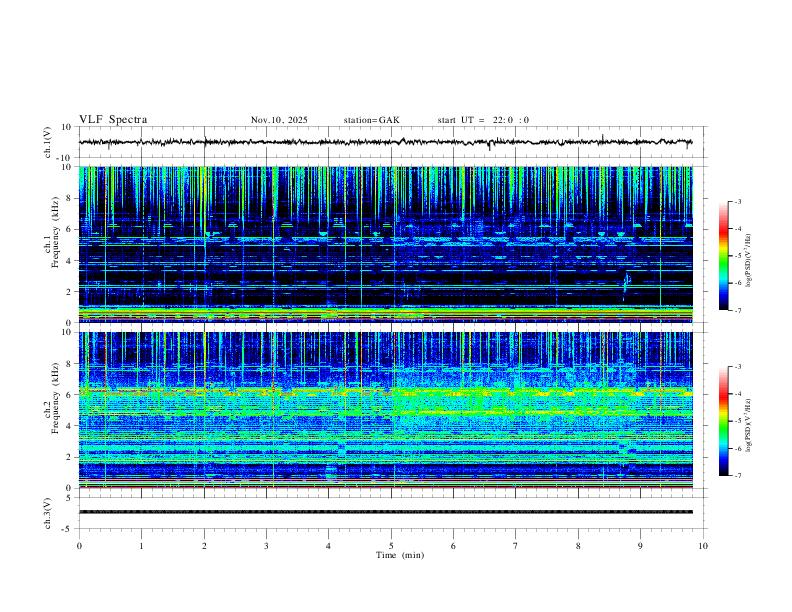The height and width of the screenshot is (612, 792).
Task: Click the ch.3(V) black trace line
Action: tap(386, 512)
